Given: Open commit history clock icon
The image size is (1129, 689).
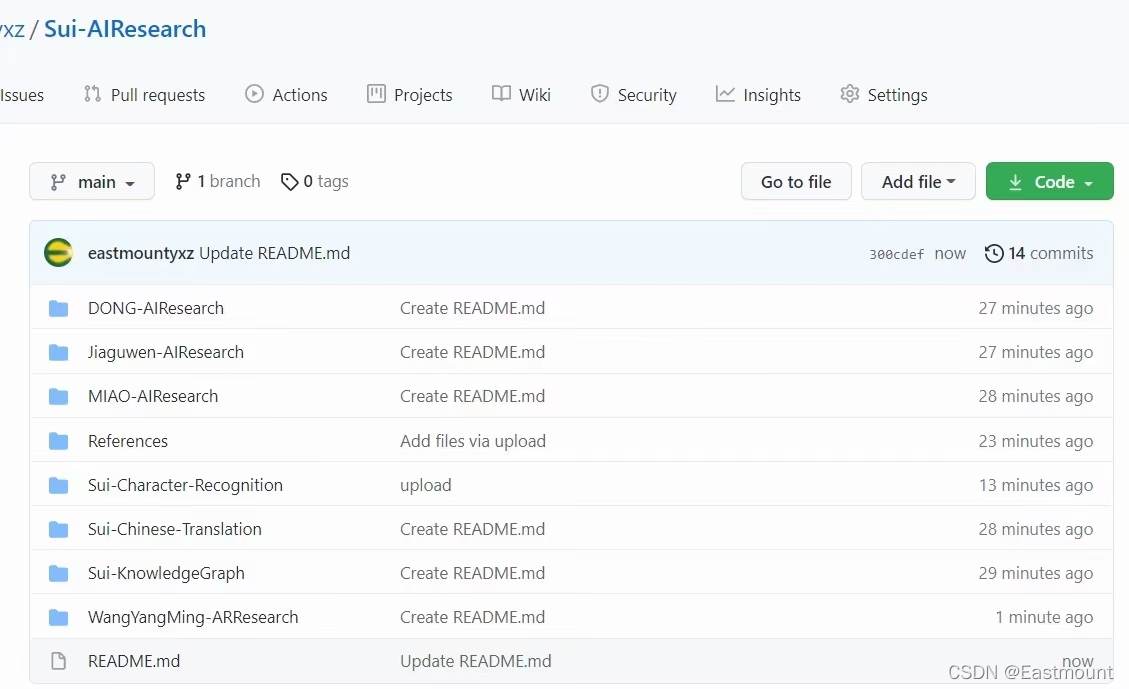Looking at the screenshot, I should 994,253.
